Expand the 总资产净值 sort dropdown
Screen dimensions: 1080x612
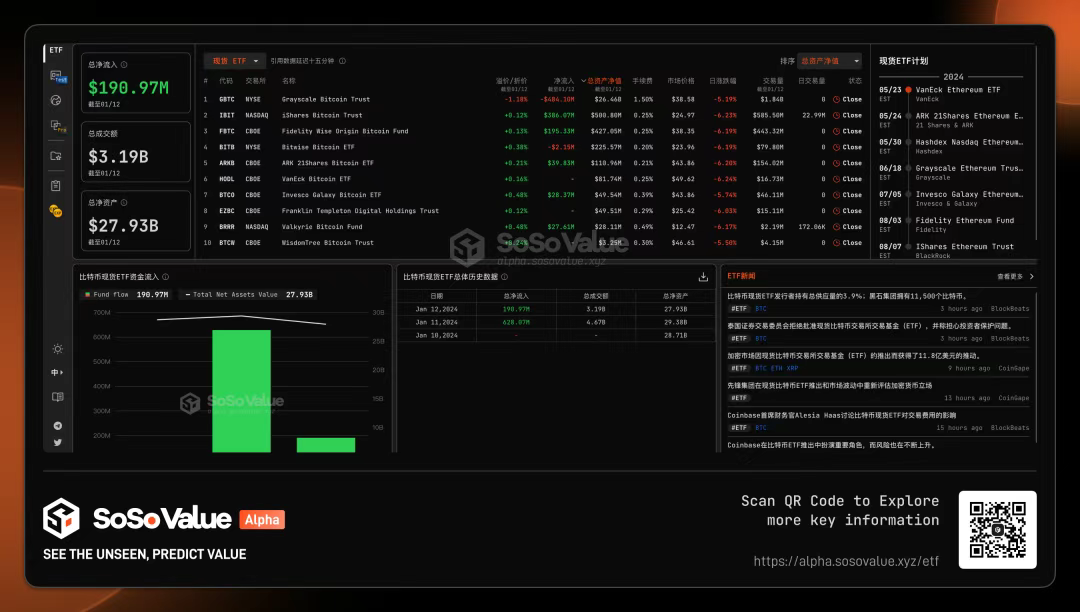point(829,61)
